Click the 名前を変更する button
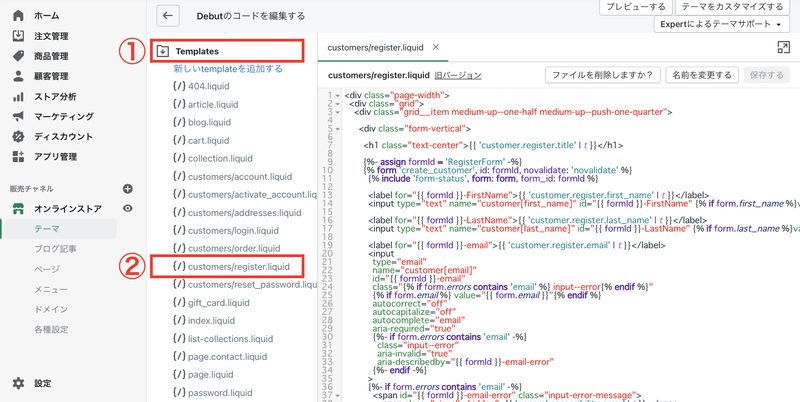Image resolution: width=800 pixels, height=402 pixels. click(x=702, y=75)
